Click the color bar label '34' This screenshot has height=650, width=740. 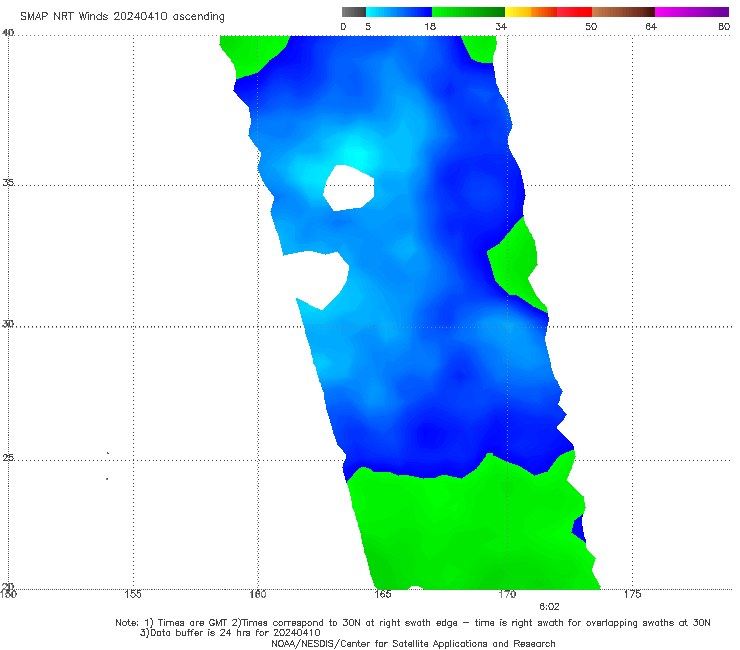(501, 26)
